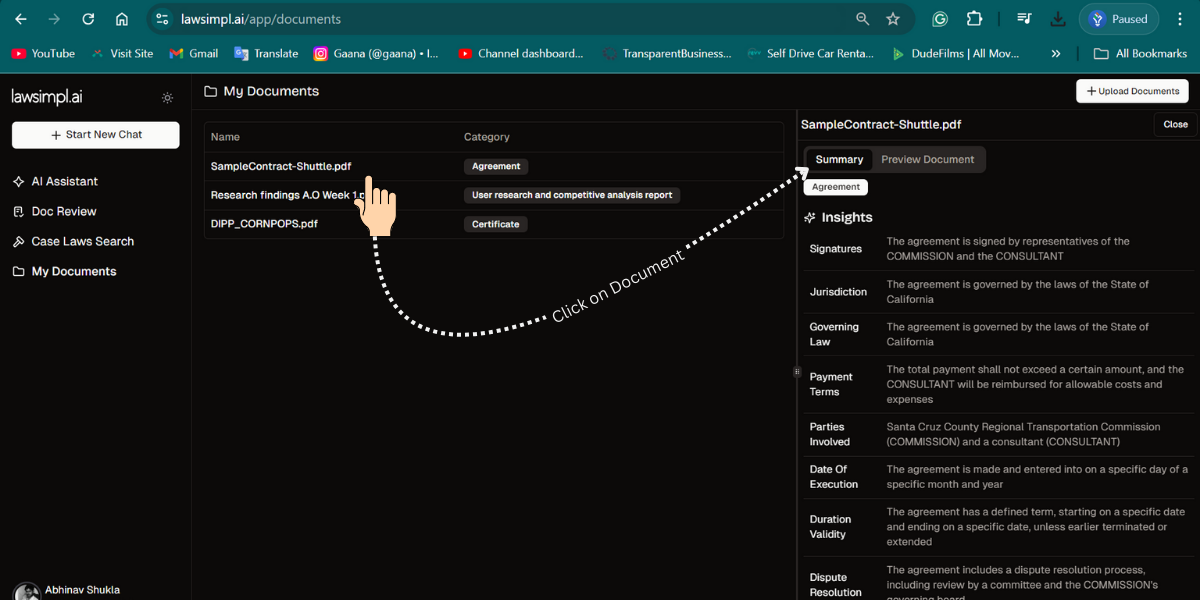Image resolution: width=1200 pixels, height=600 pixels.
Task: Open the Gaana Instagram bookmark
Action: pyautogui.click(x=376, y=54)
